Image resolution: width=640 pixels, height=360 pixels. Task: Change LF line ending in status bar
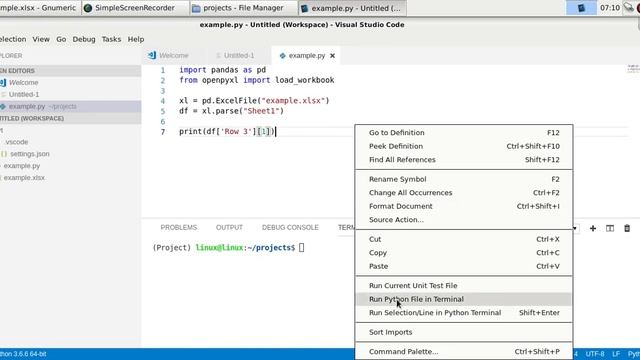616,354
